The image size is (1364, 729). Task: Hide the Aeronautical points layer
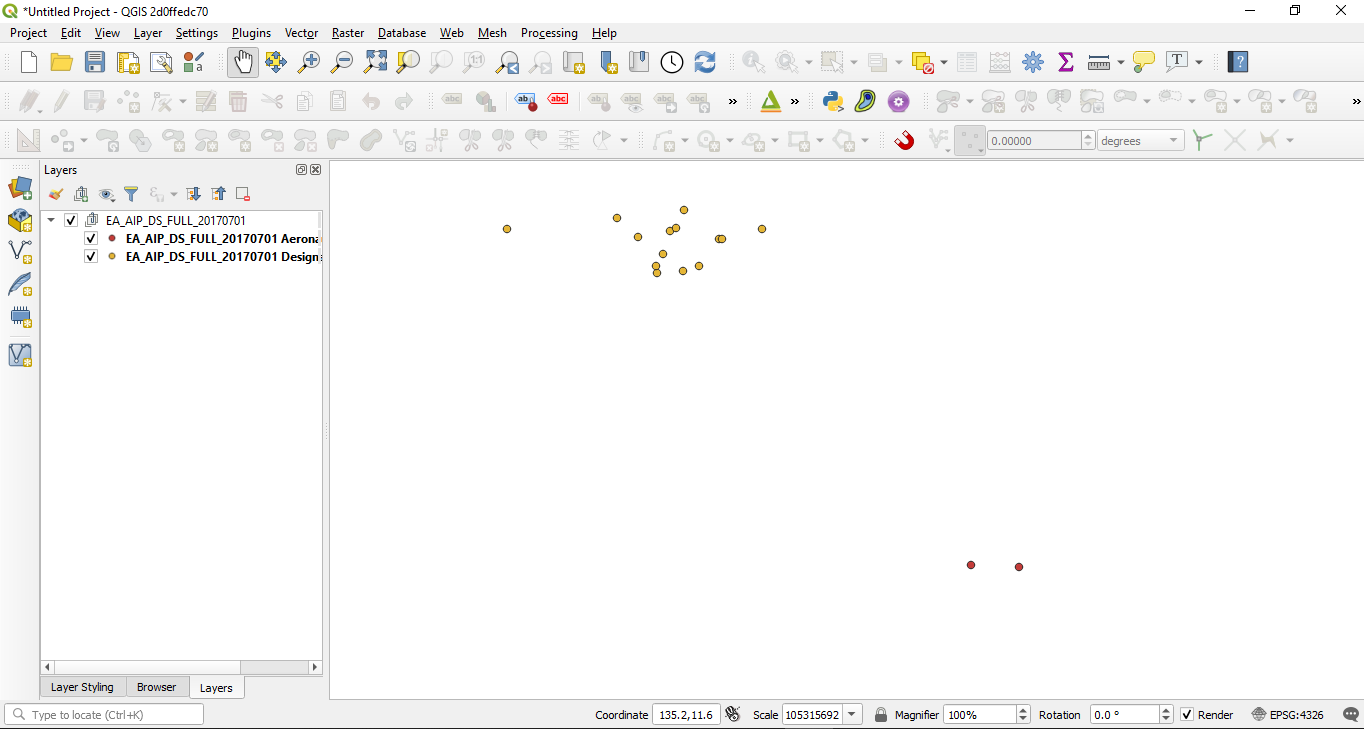pos(90,238)
